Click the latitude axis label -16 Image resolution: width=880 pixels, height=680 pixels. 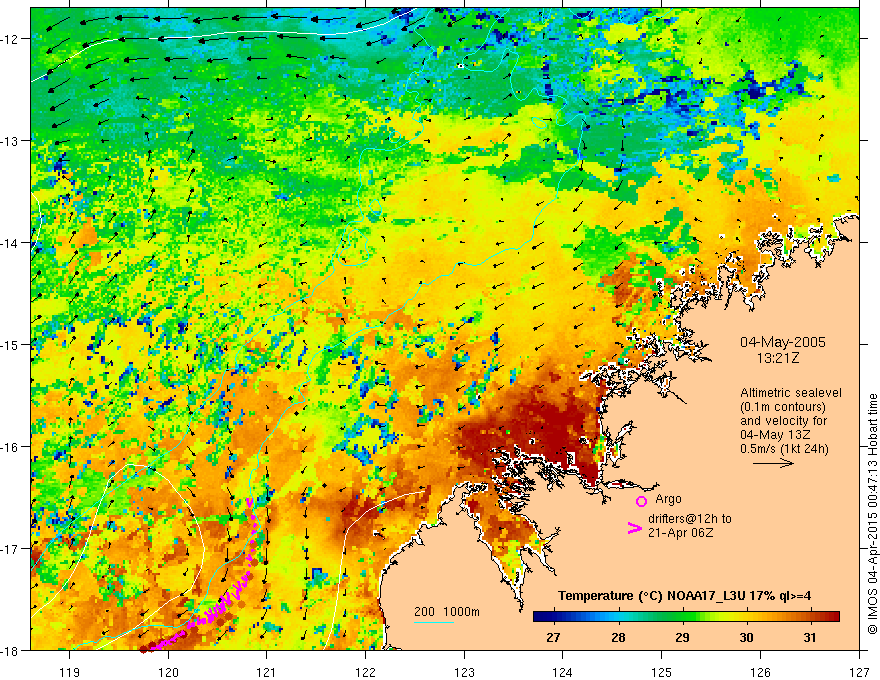point(11,447)
